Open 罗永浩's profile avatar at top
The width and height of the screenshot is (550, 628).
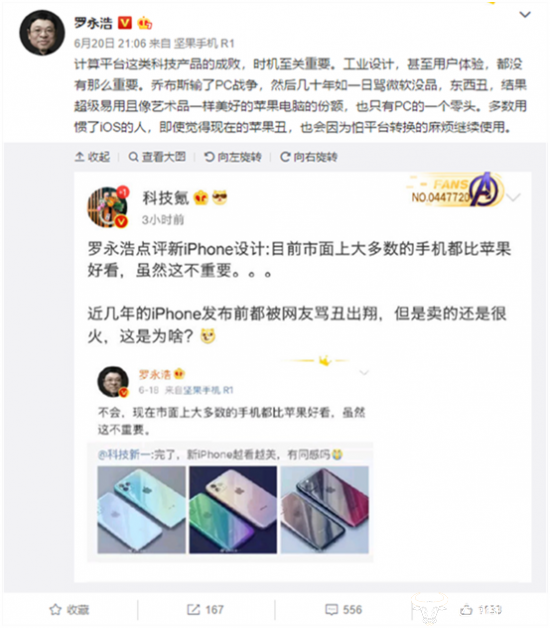(x=42, y=33)
